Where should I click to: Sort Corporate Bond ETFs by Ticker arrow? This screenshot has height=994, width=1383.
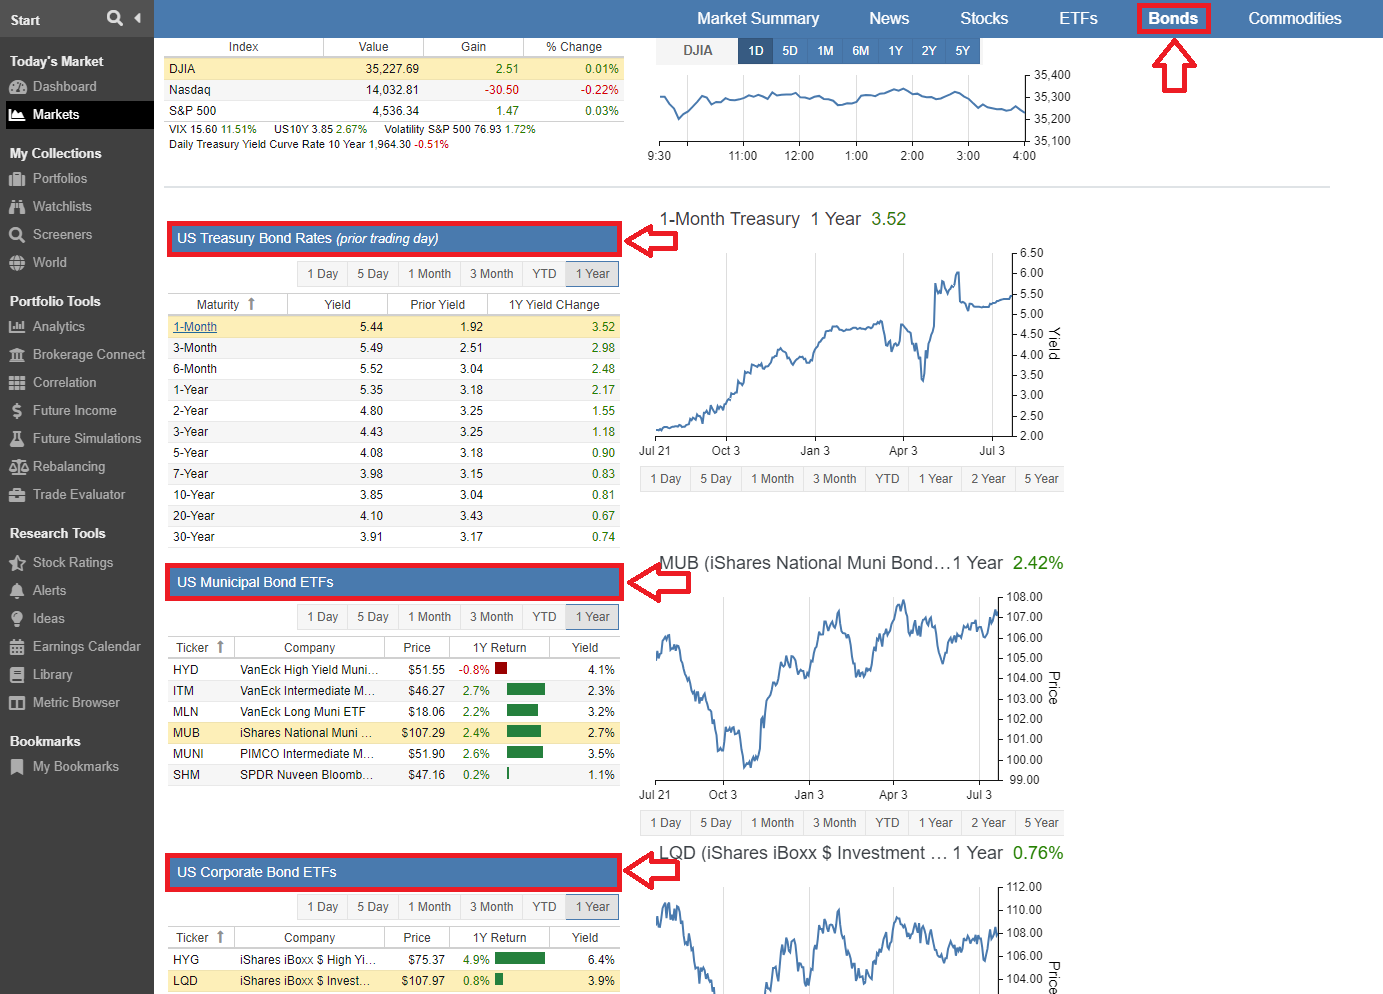220,937
